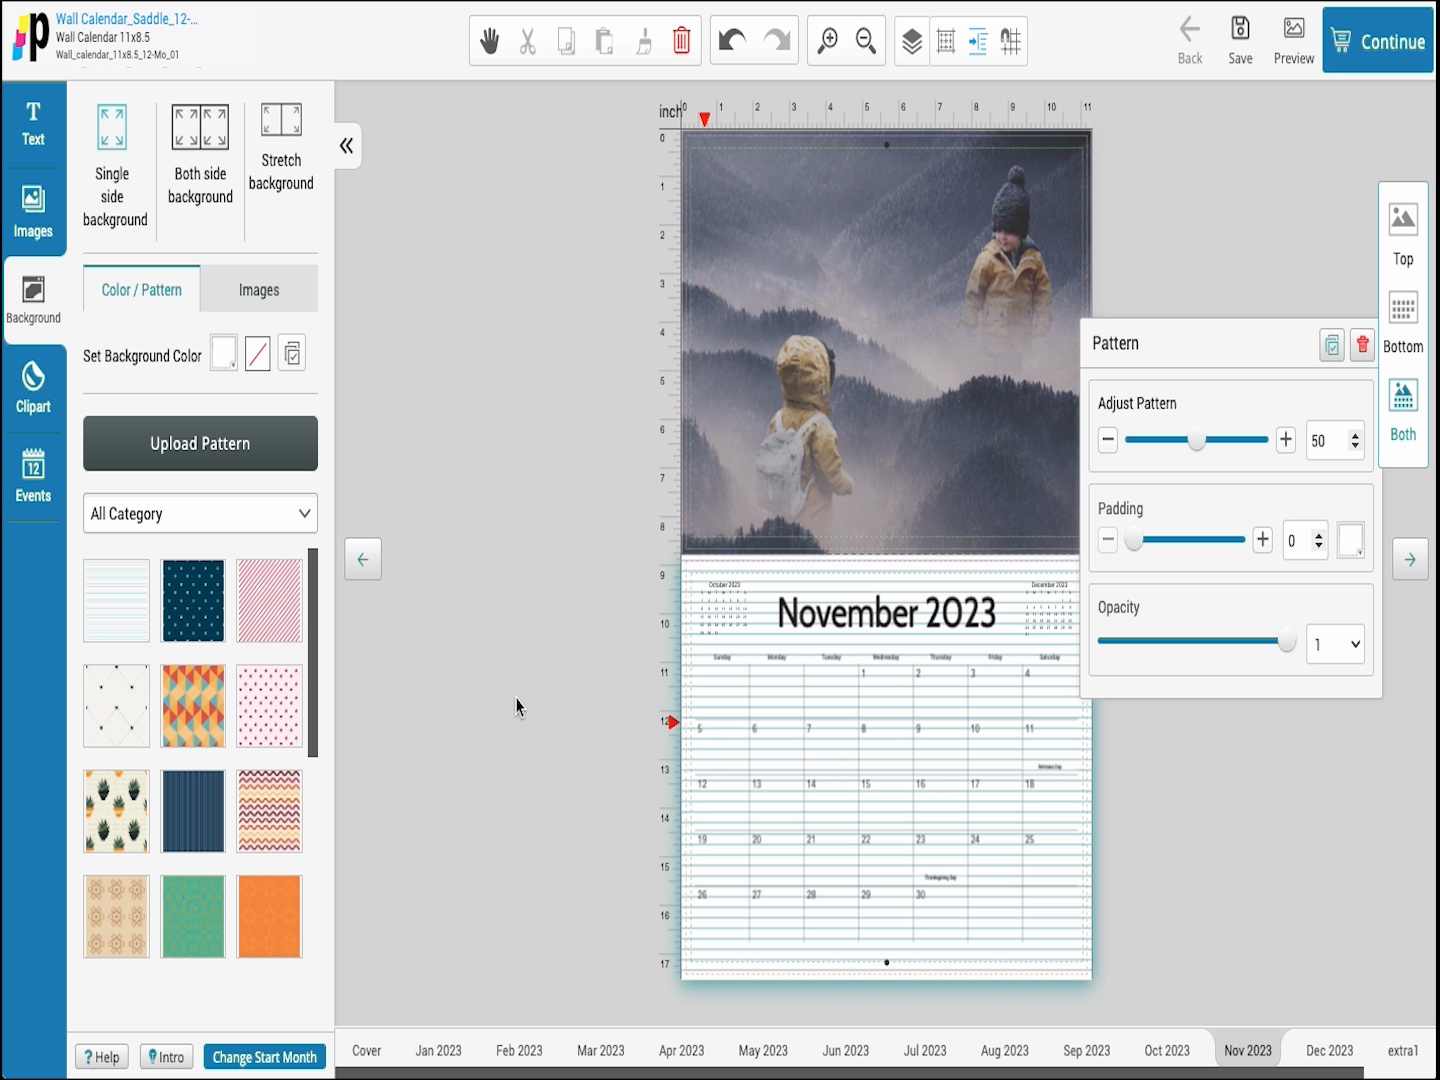The image size is (1440, 1080).
Task: Select the solid orange pattern thumbnail
Action: tap(269, 917)
